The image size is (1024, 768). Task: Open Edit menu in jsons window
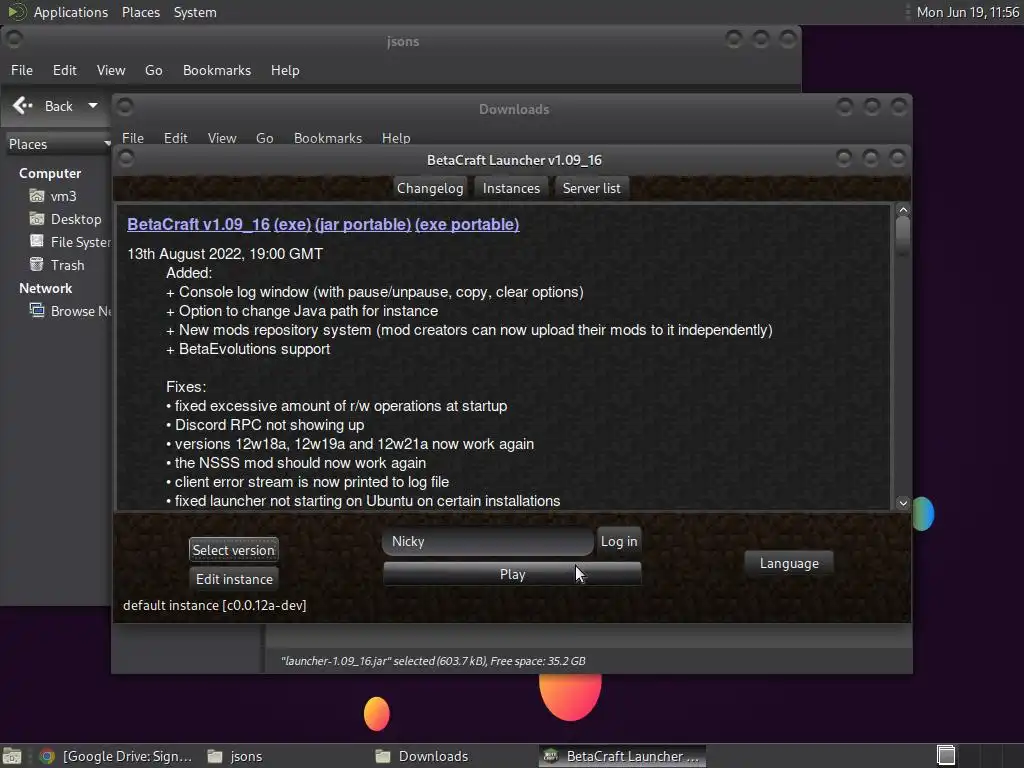tap(65, 70)
